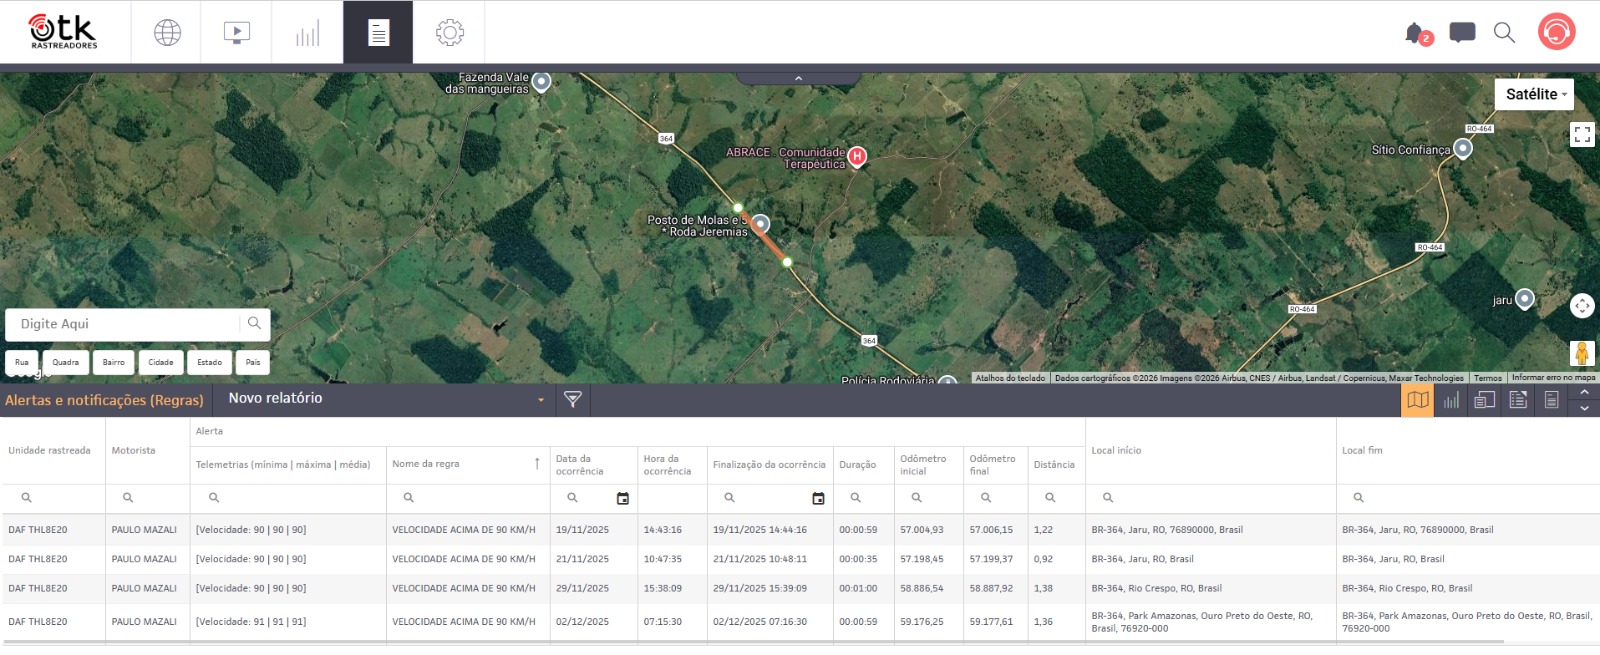Open the chat messages icon
1600x655 pixels.
click(1462, 33)
